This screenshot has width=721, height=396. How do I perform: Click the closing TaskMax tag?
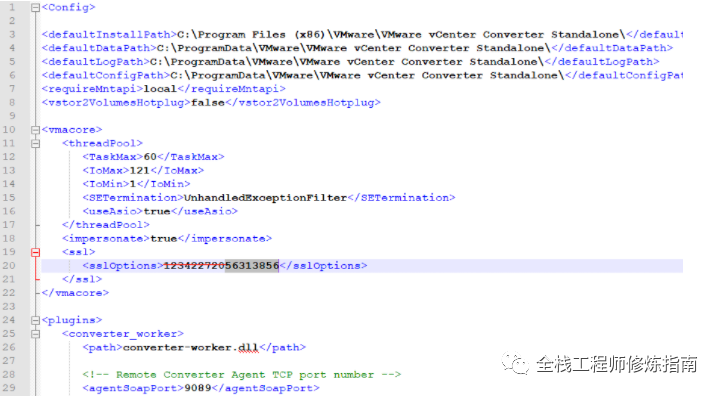click(191, 157)
